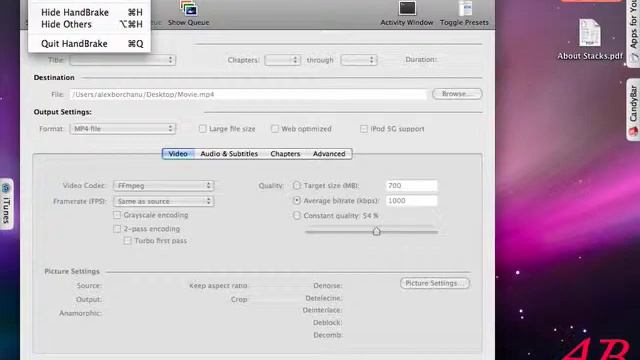Viewport: 640px width, 360px height.
Task: Enable the Web optimized checkbox
Action: (275, 129)
